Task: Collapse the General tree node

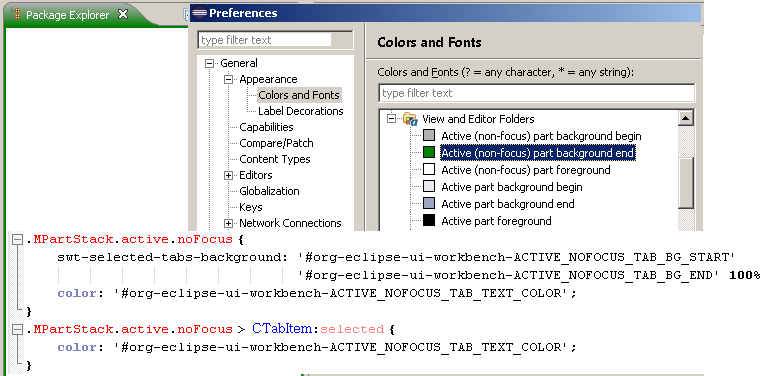Action: pos(209,63)
